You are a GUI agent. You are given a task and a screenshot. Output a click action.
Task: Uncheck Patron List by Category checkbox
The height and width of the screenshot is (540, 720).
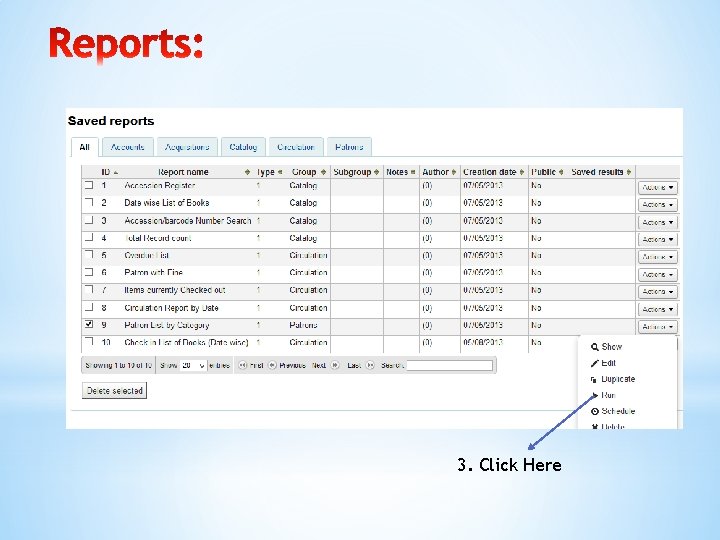point(89,324)
